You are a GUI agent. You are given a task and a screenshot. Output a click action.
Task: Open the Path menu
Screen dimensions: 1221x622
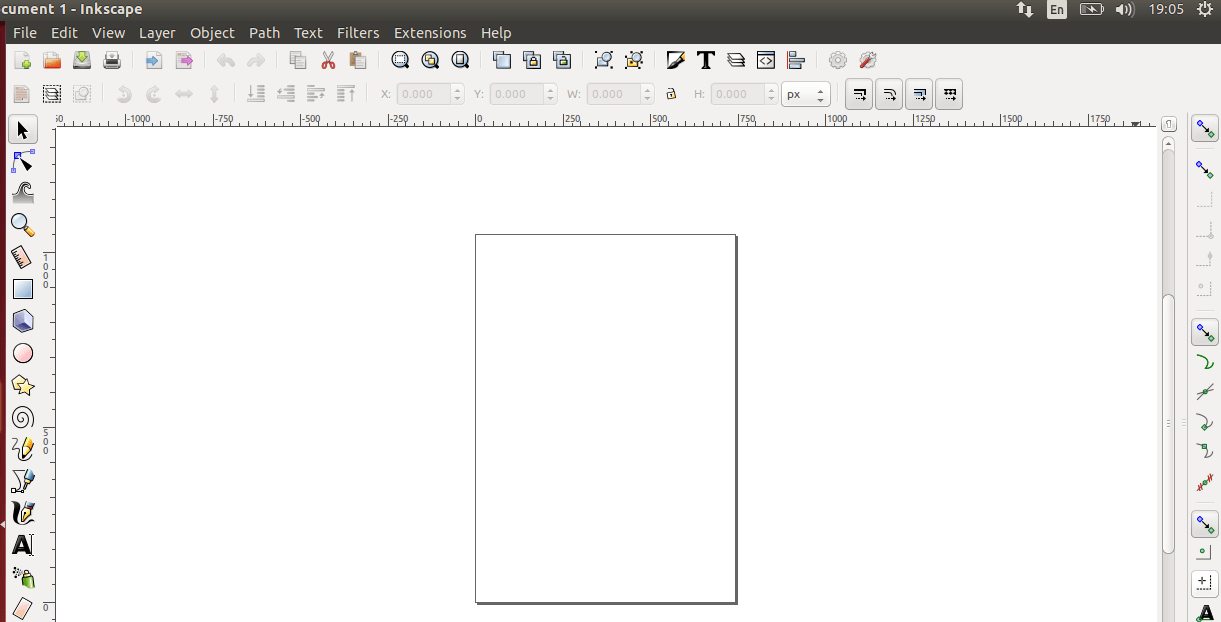coord(264,32)
